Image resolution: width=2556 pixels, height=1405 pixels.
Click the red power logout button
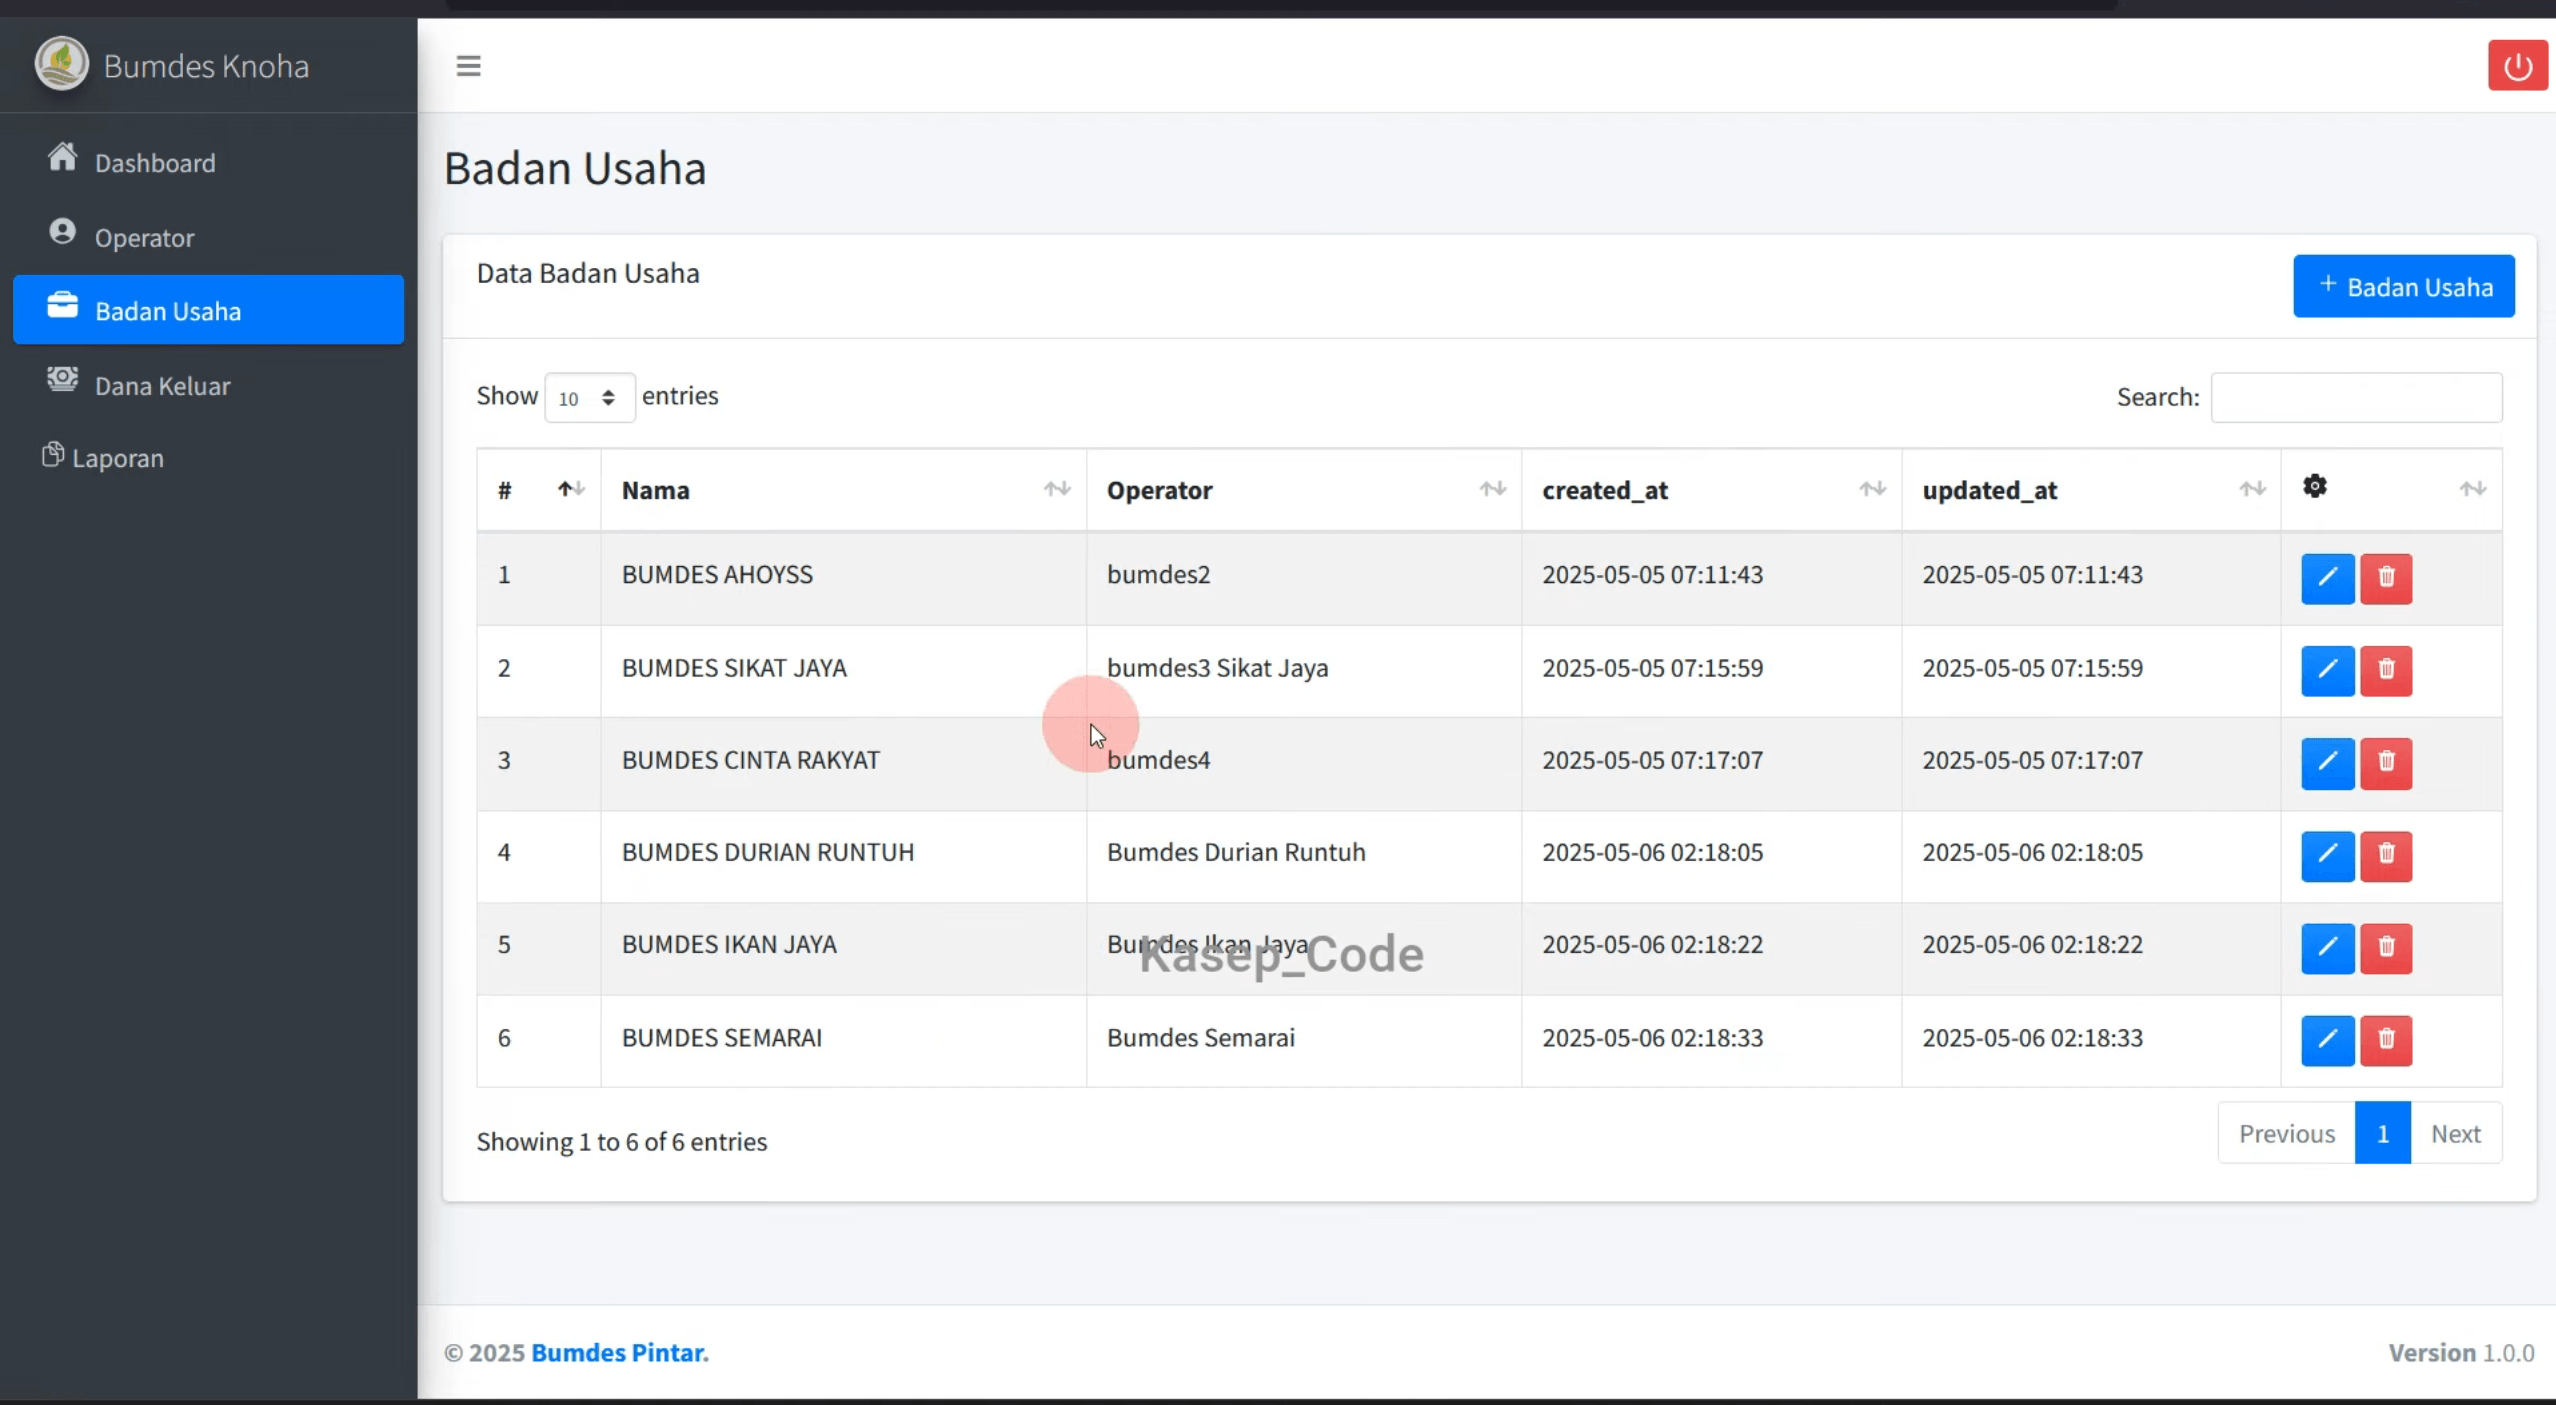pos(2517,66)
